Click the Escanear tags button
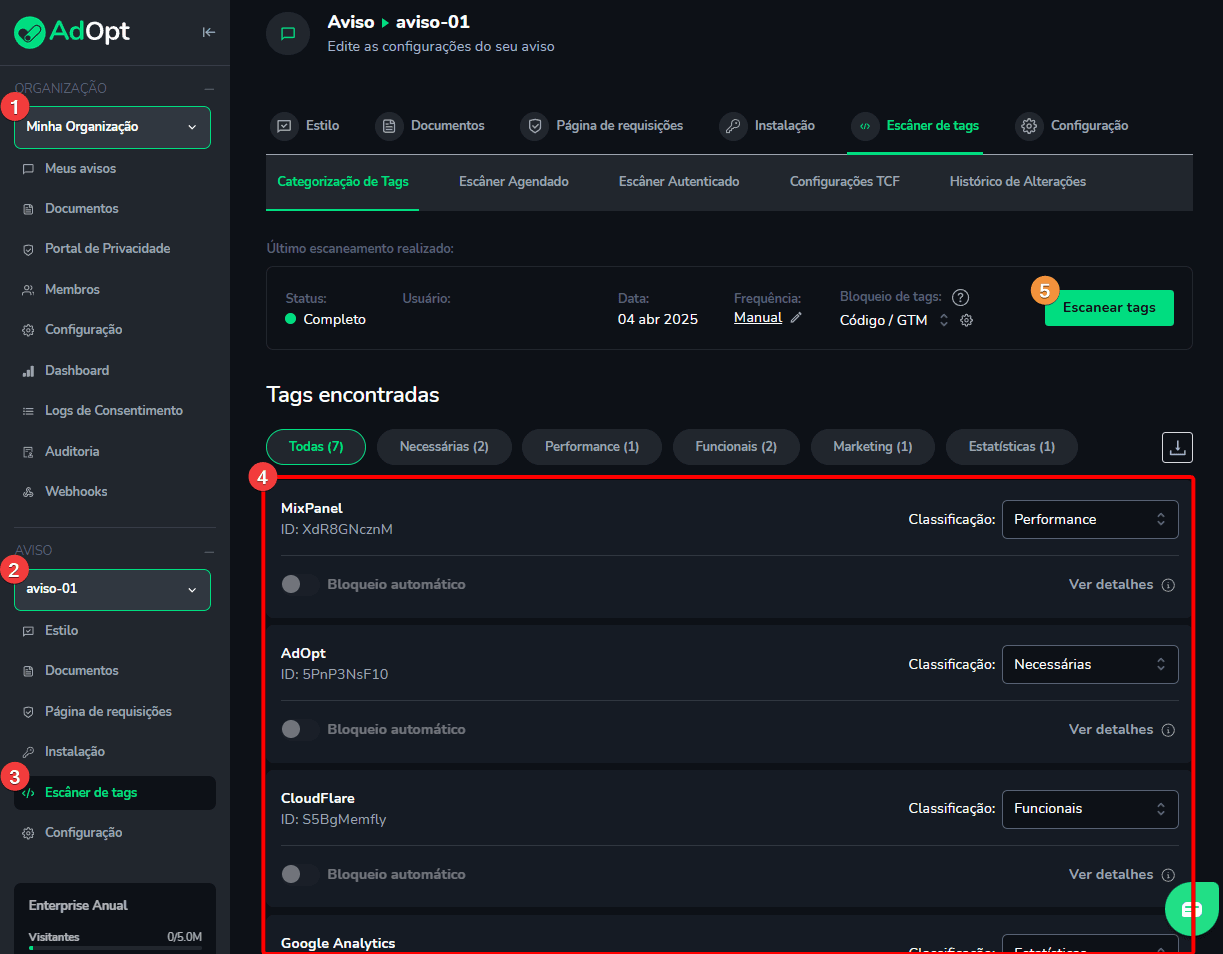The image size is (1223, 954). click(x=1109, y=308)
